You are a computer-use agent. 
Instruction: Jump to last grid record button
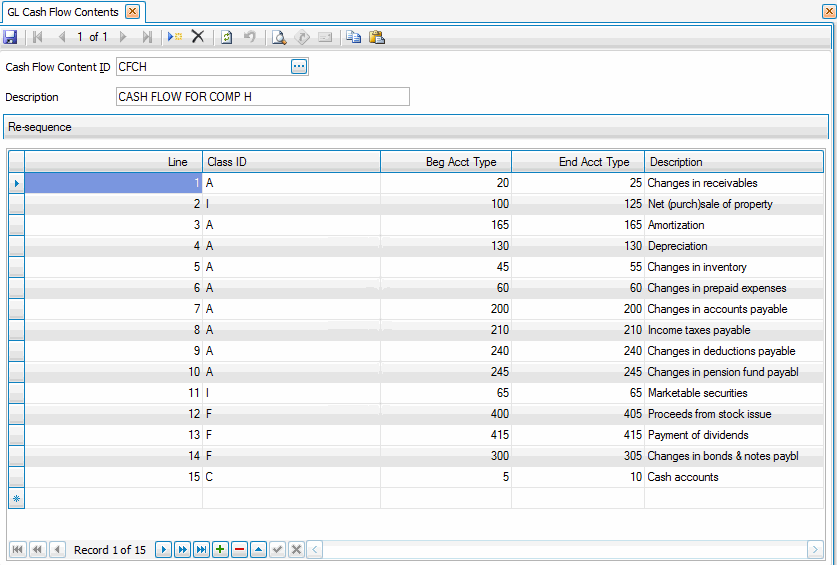(x=201, y=550)
